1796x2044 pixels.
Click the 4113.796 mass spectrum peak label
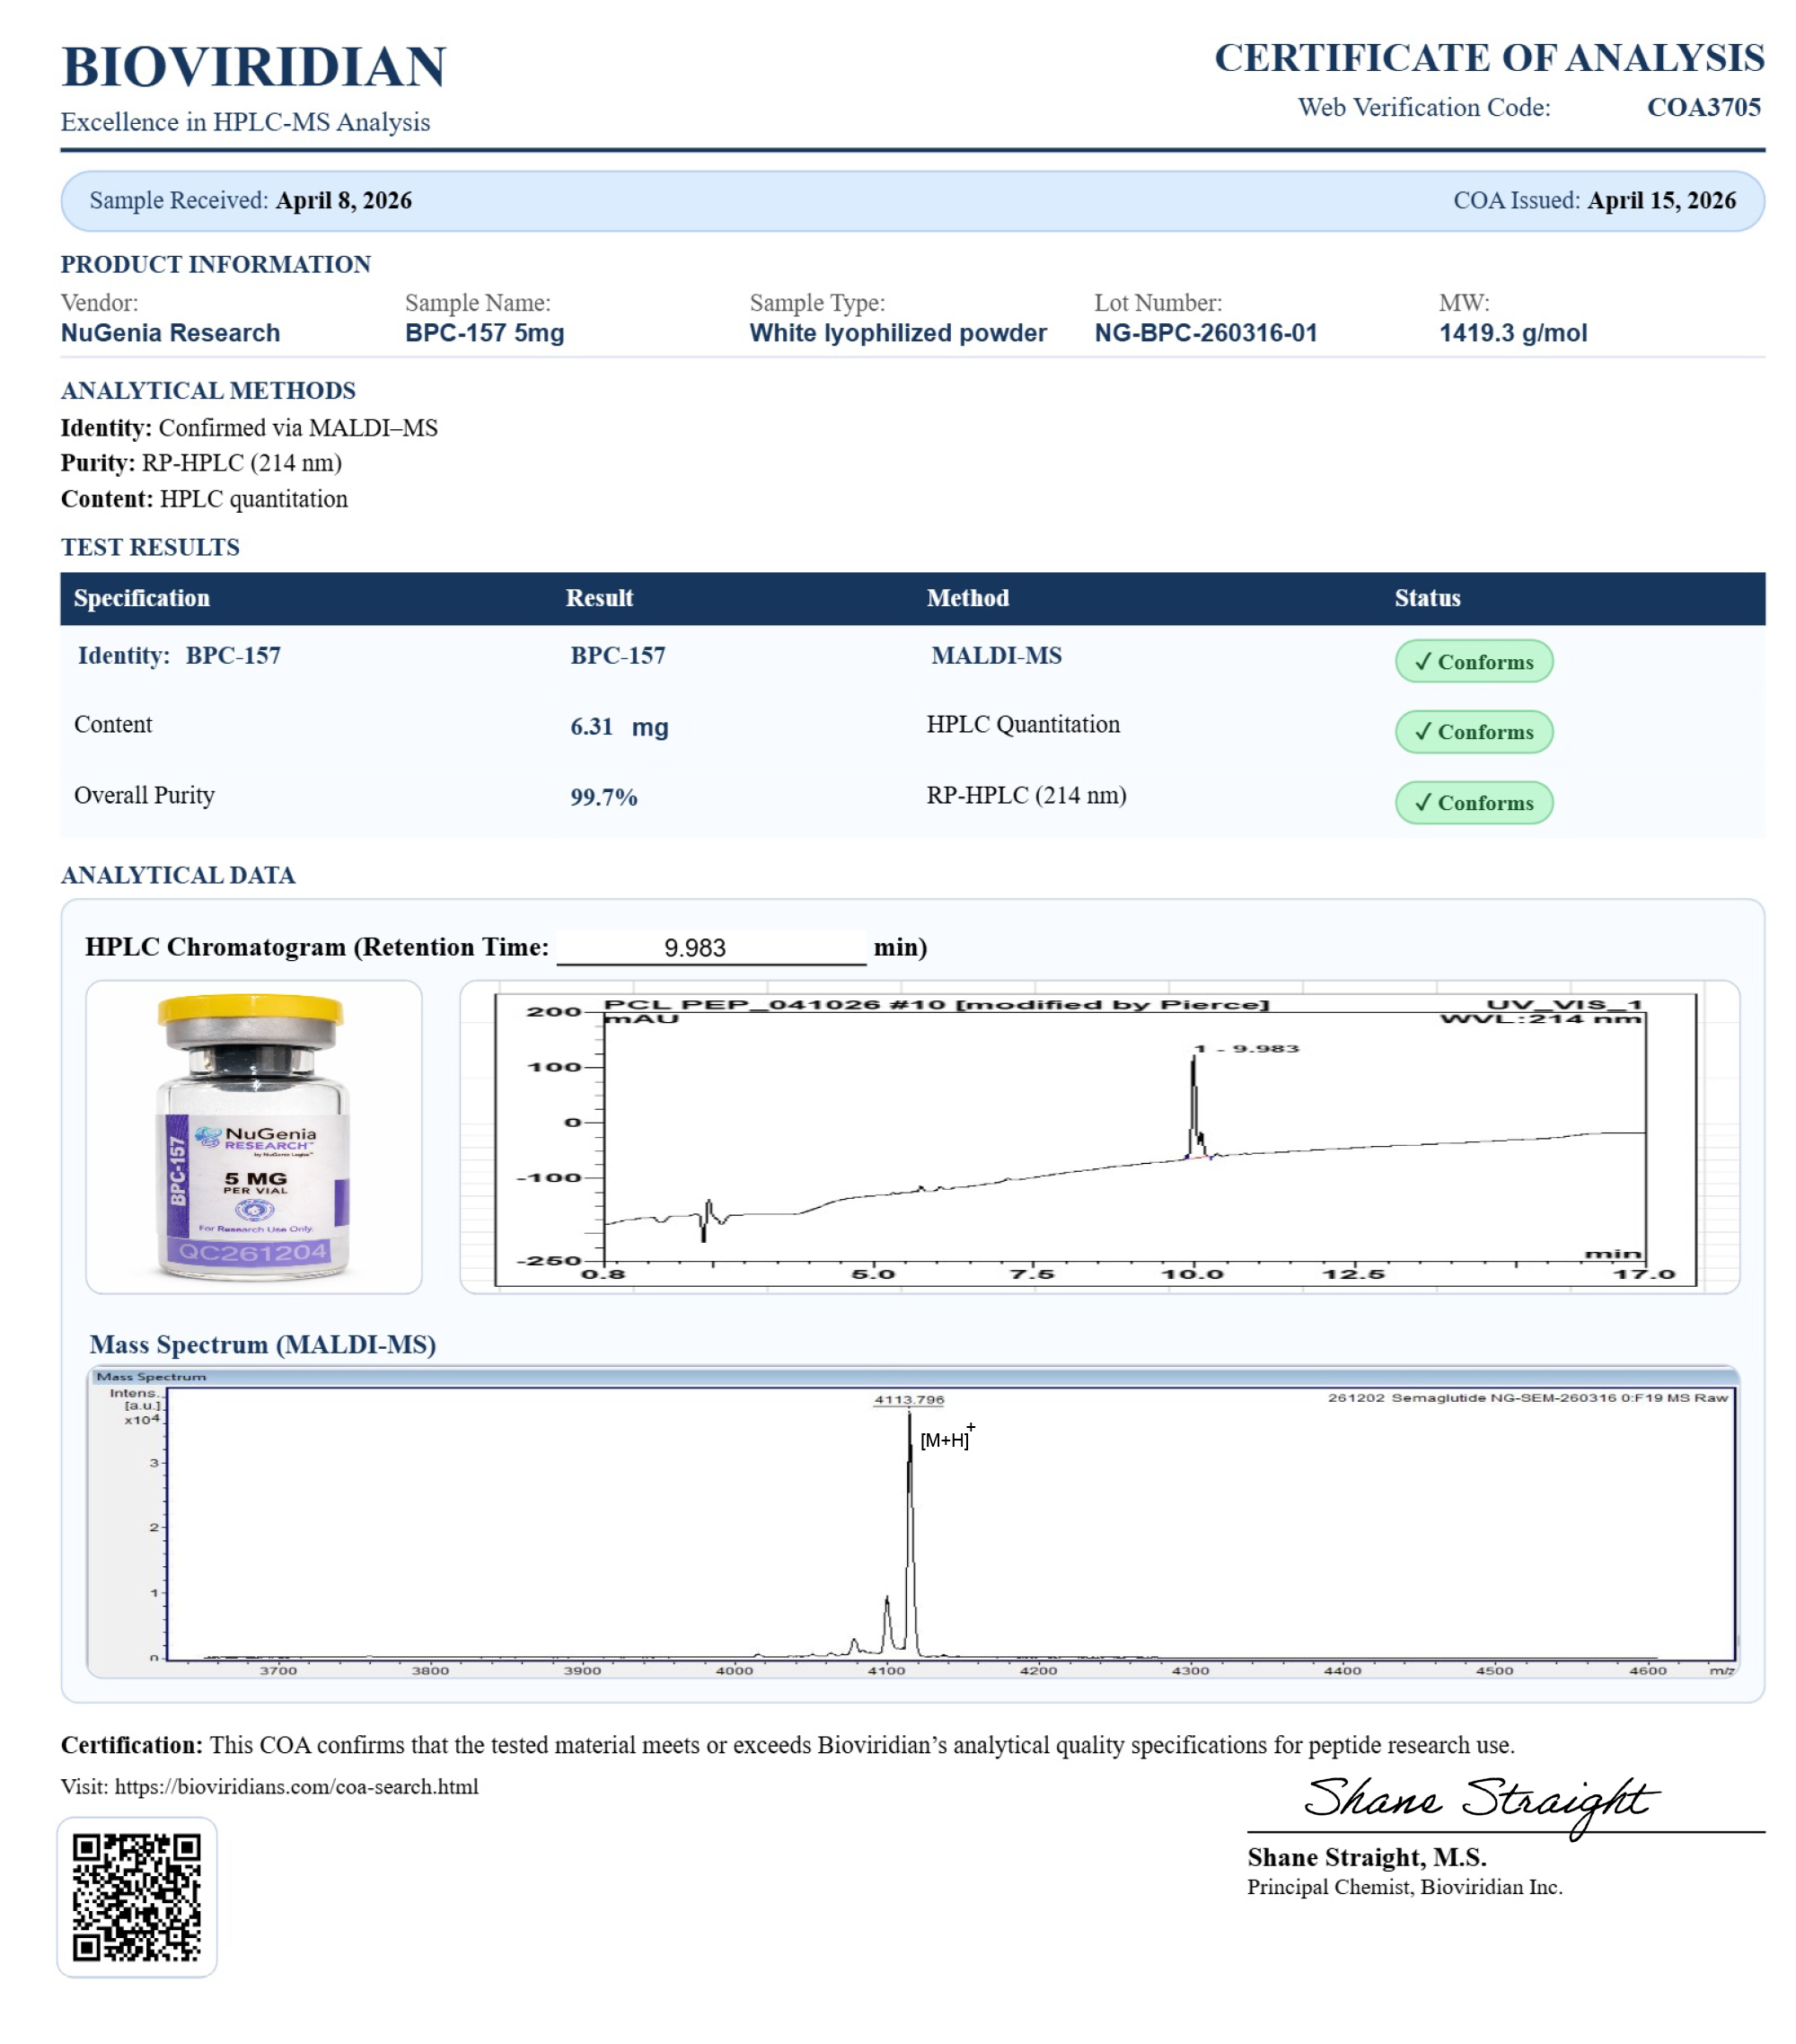coord(908,1399)
